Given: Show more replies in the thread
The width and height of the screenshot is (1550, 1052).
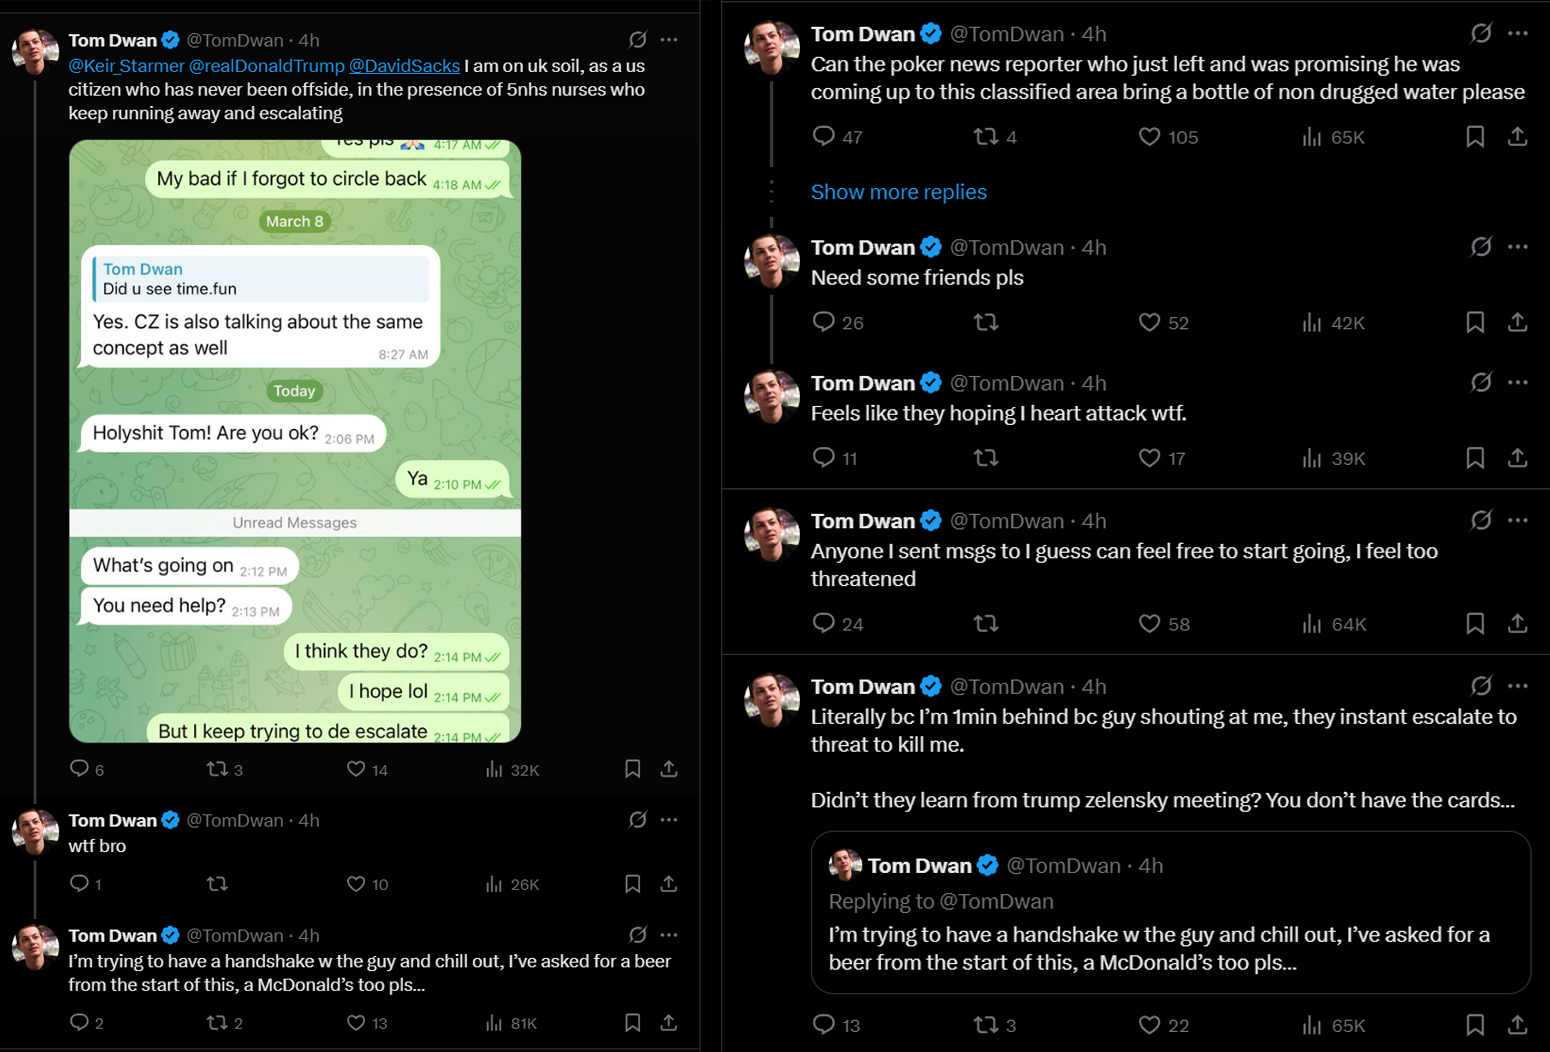Looking at the screenshot, I should 898,192.
